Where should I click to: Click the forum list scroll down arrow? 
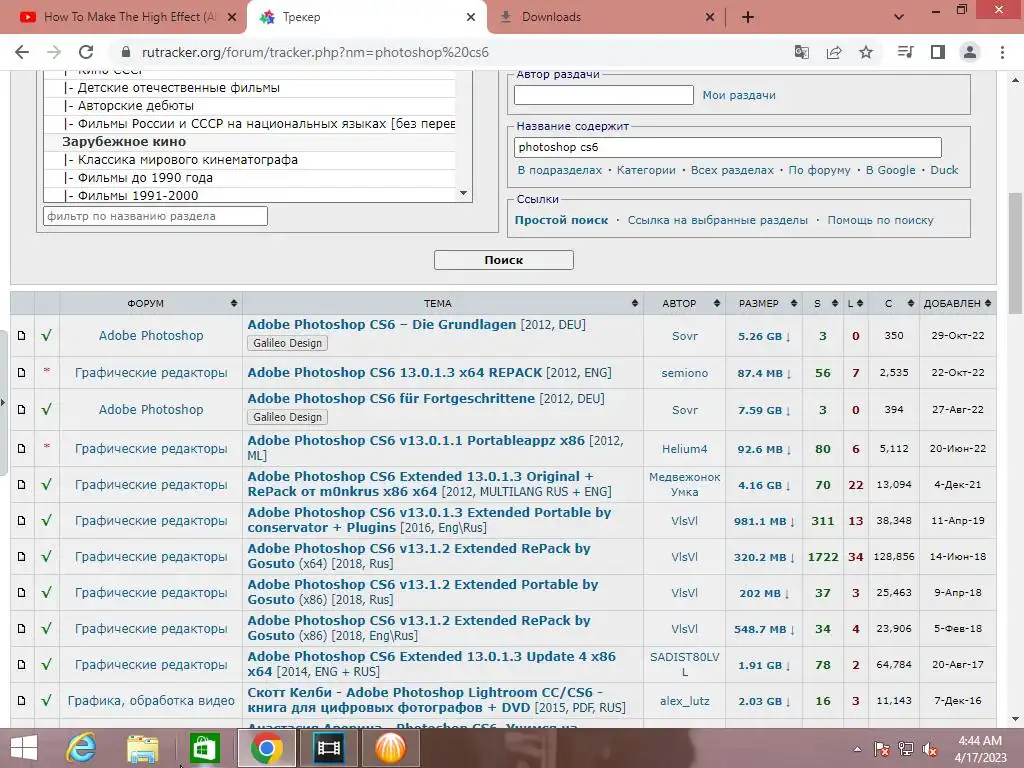coord(464,193)
